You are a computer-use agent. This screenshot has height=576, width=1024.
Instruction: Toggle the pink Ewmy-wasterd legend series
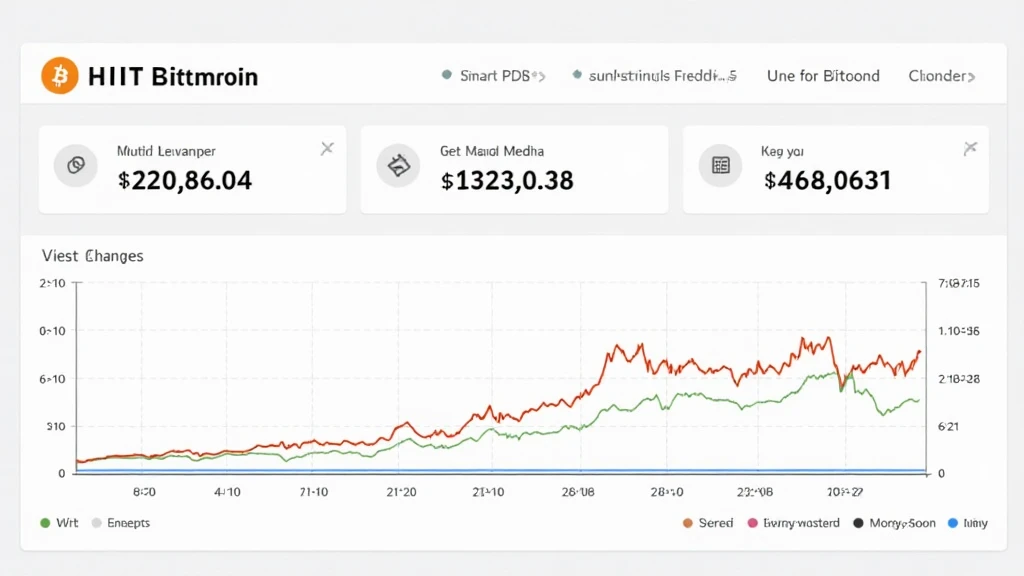pyautogui.click(x=752, y=523)
